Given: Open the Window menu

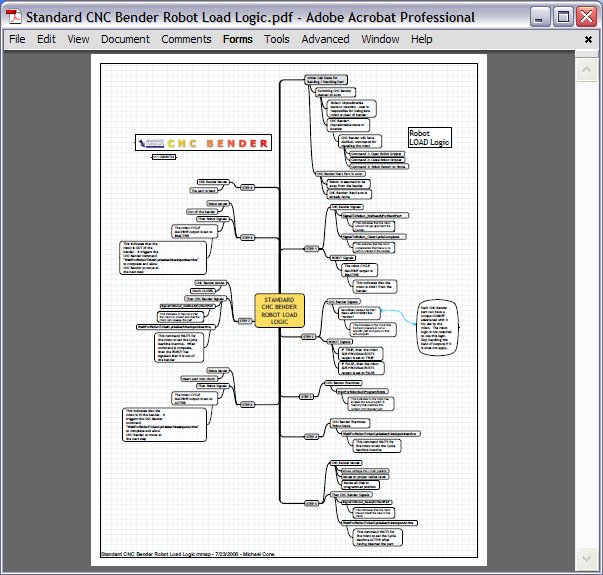Looking at the screenshot, I should point(380,39).
